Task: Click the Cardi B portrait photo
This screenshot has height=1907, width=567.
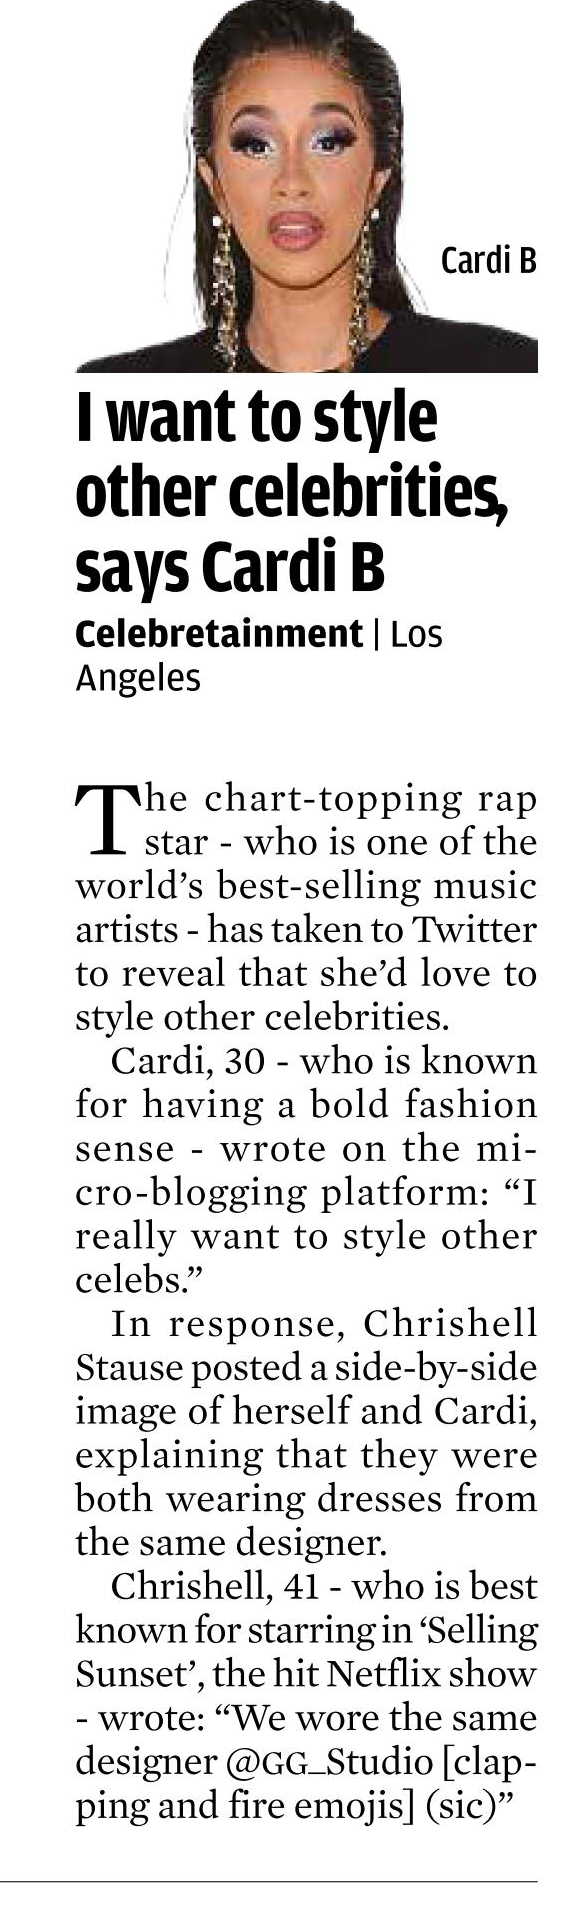Action: [x=307, y=186]
